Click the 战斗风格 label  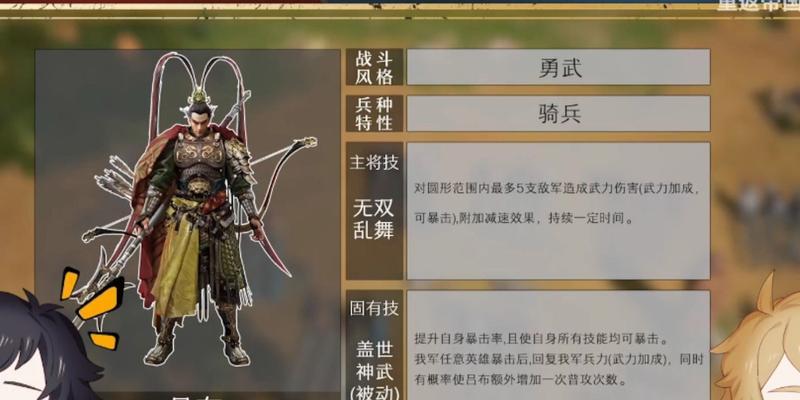click(x=374, y=67)
